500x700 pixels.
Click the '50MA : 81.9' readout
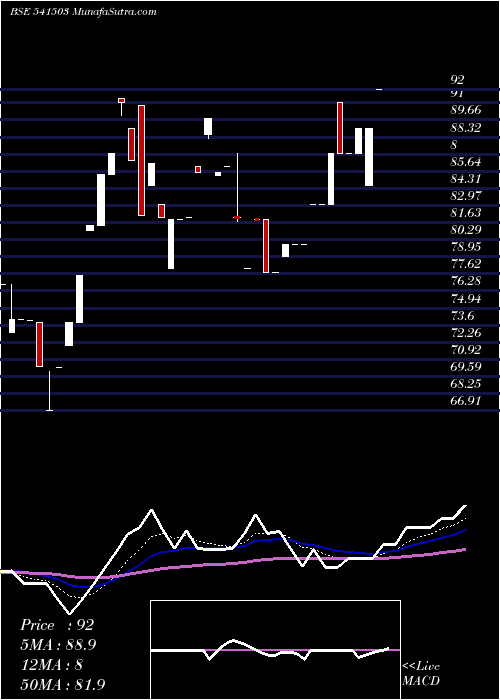(x=63, y=685)
